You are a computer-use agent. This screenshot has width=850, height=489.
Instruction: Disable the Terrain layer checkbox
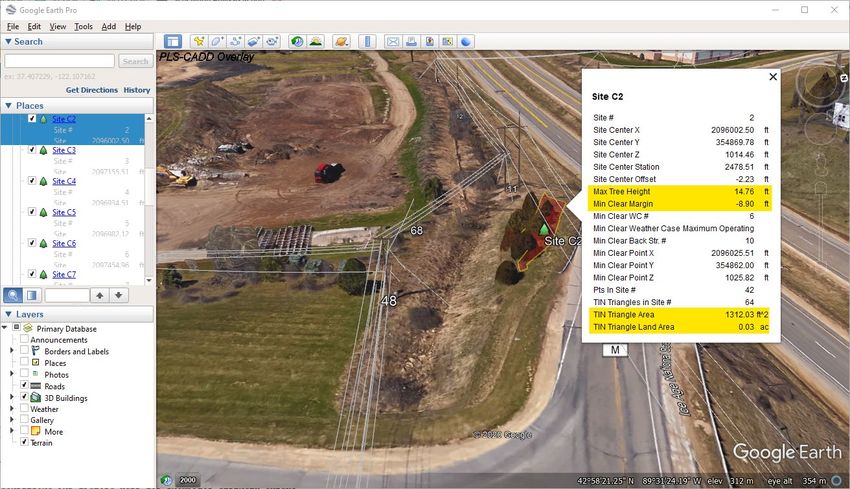[24, 442]
